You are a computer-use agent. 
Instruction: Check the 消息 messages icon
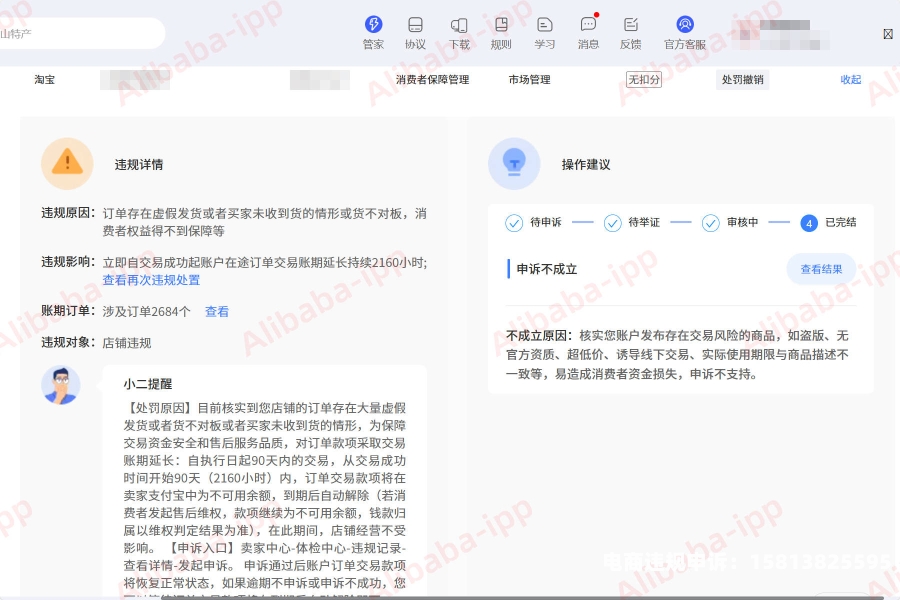(588, 25)
